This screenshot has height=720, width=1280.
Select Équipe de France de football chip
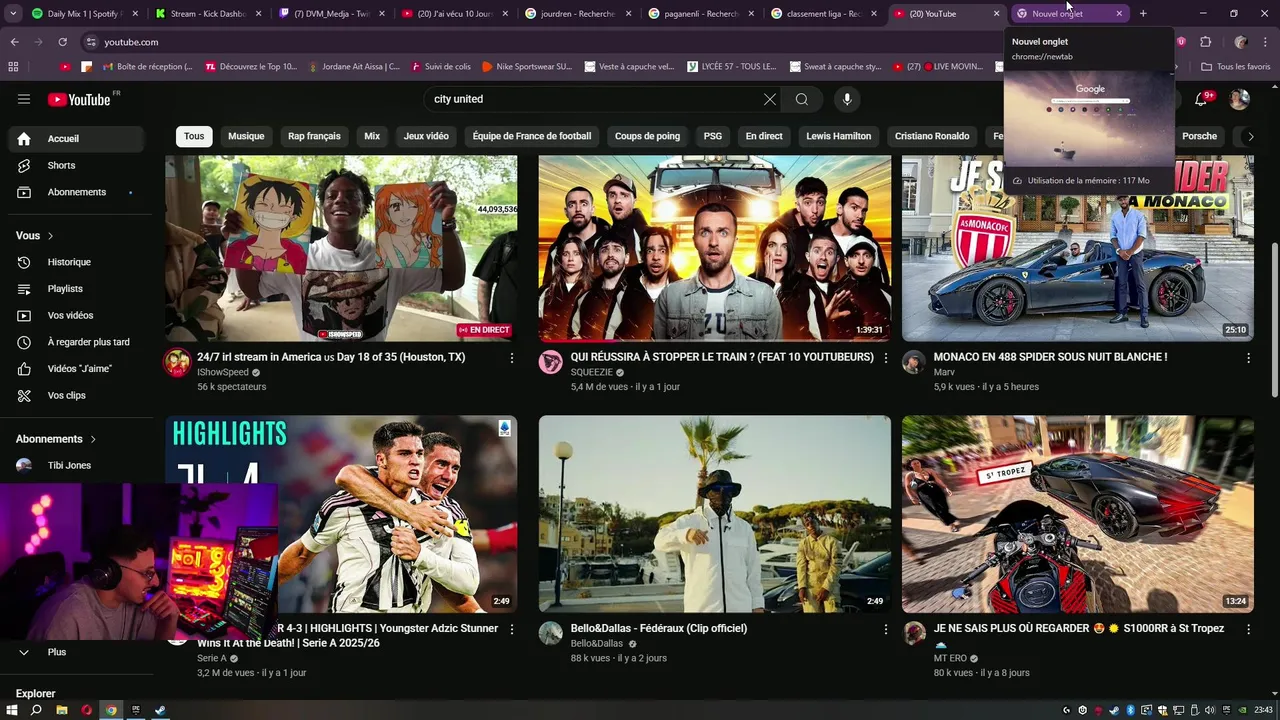click(x=532, y=136)
